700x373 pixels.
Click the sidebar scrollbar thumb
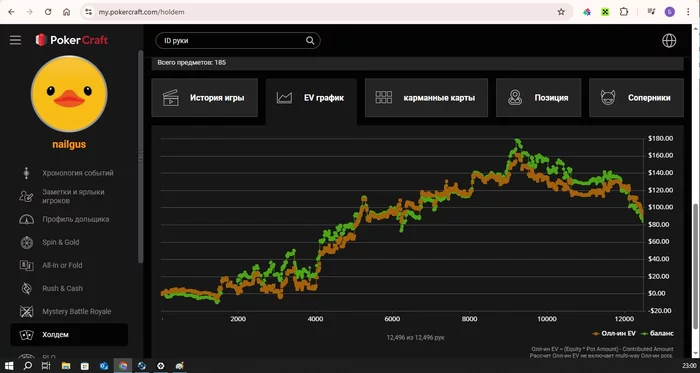(141, 156)
